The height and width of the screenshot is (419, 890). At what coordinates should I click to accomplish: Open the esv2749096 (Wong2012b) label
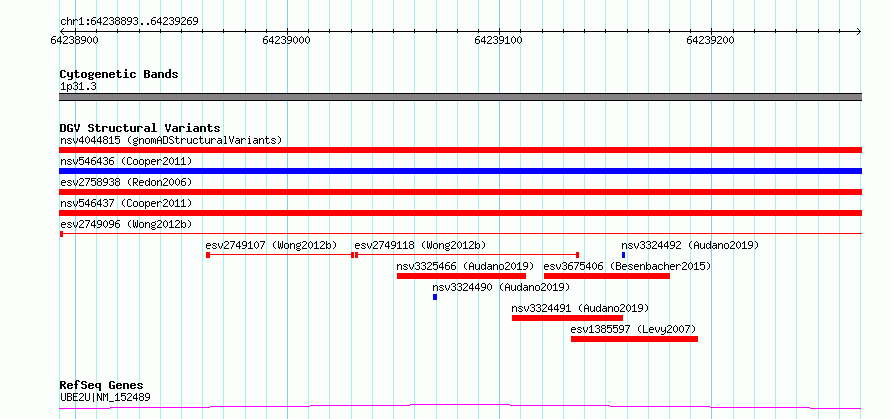coord(126,224)
